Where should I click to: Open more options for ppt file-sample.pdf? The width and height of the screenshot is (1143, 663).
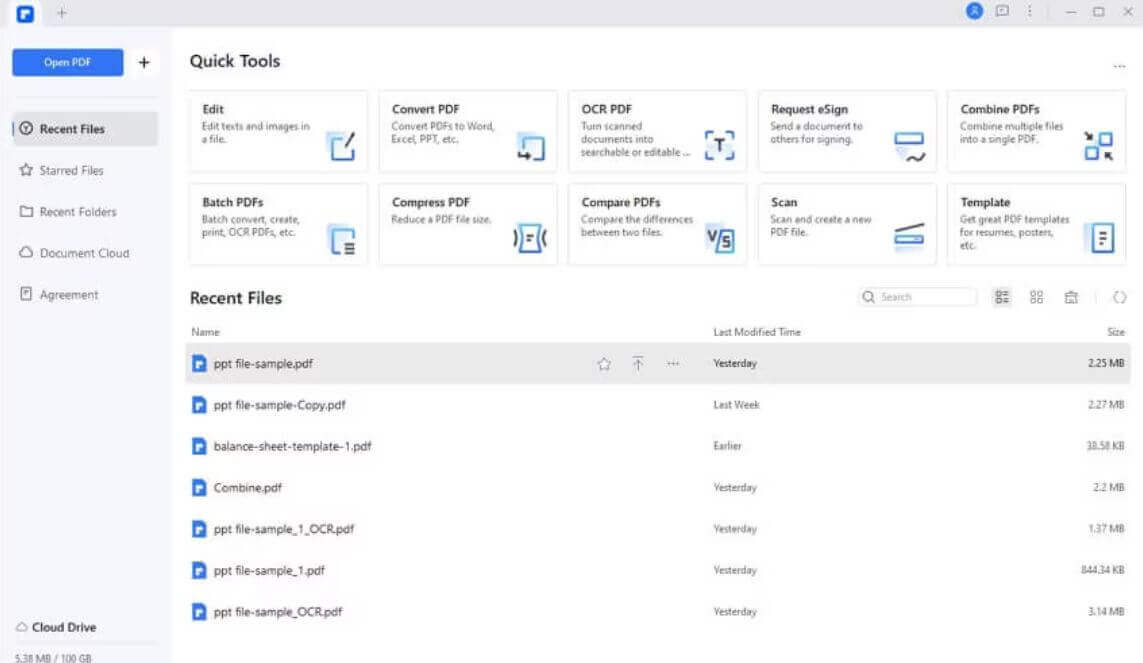click(x=672, y=364)
